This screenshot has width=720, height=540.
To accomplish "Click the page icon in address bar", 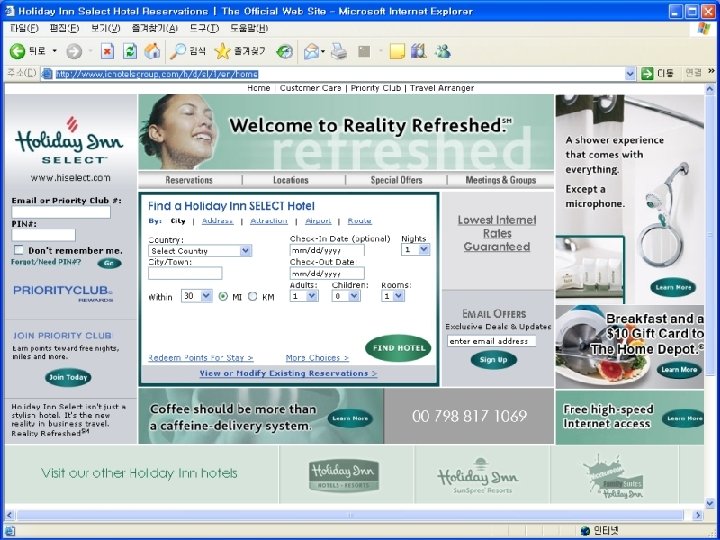I will (46, 73).
